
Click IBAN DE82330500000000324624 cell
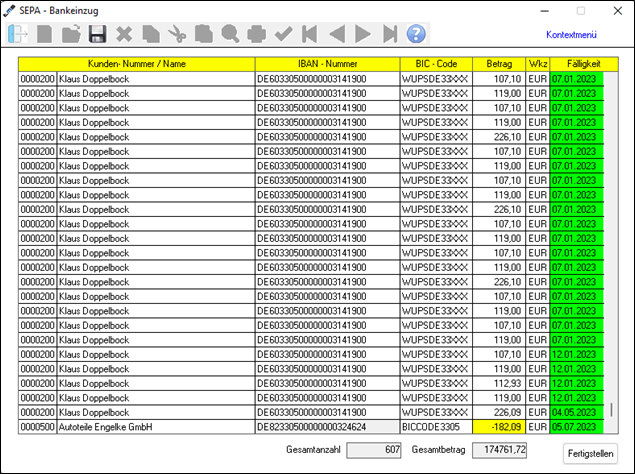click(327, 427)
